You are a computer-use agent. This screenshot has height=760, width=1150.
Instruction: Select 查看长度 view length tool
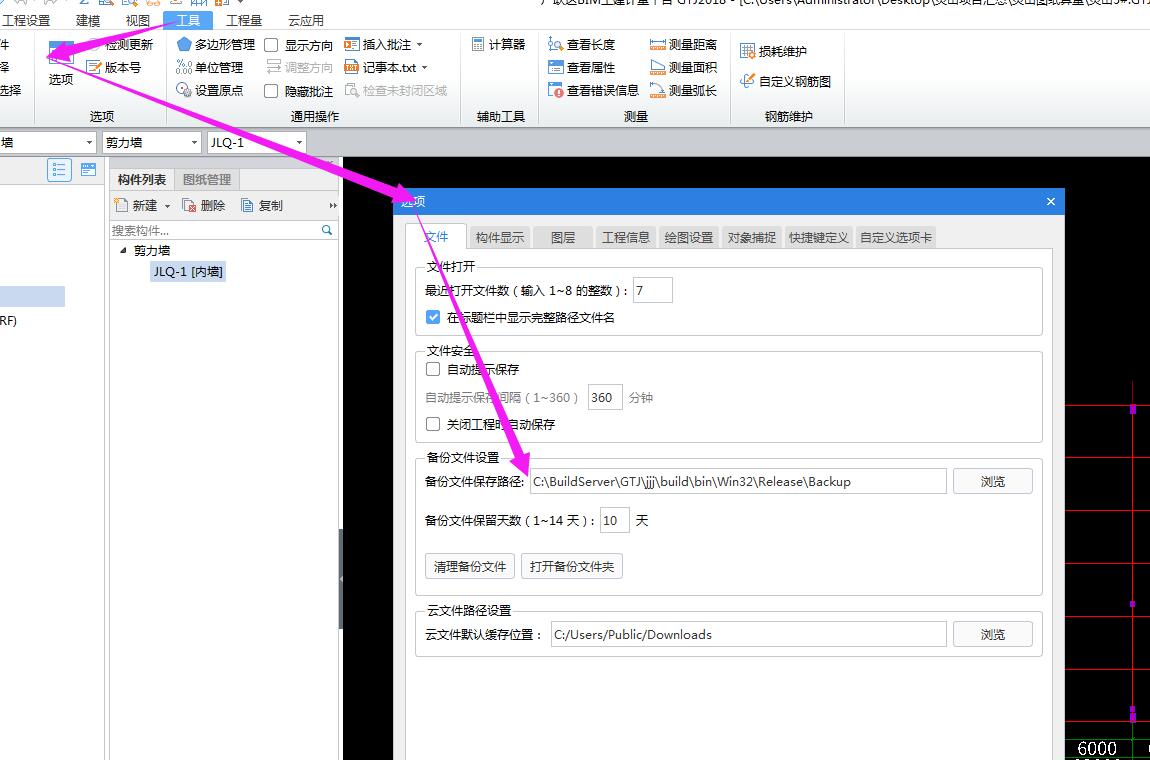tap(582, 45)
